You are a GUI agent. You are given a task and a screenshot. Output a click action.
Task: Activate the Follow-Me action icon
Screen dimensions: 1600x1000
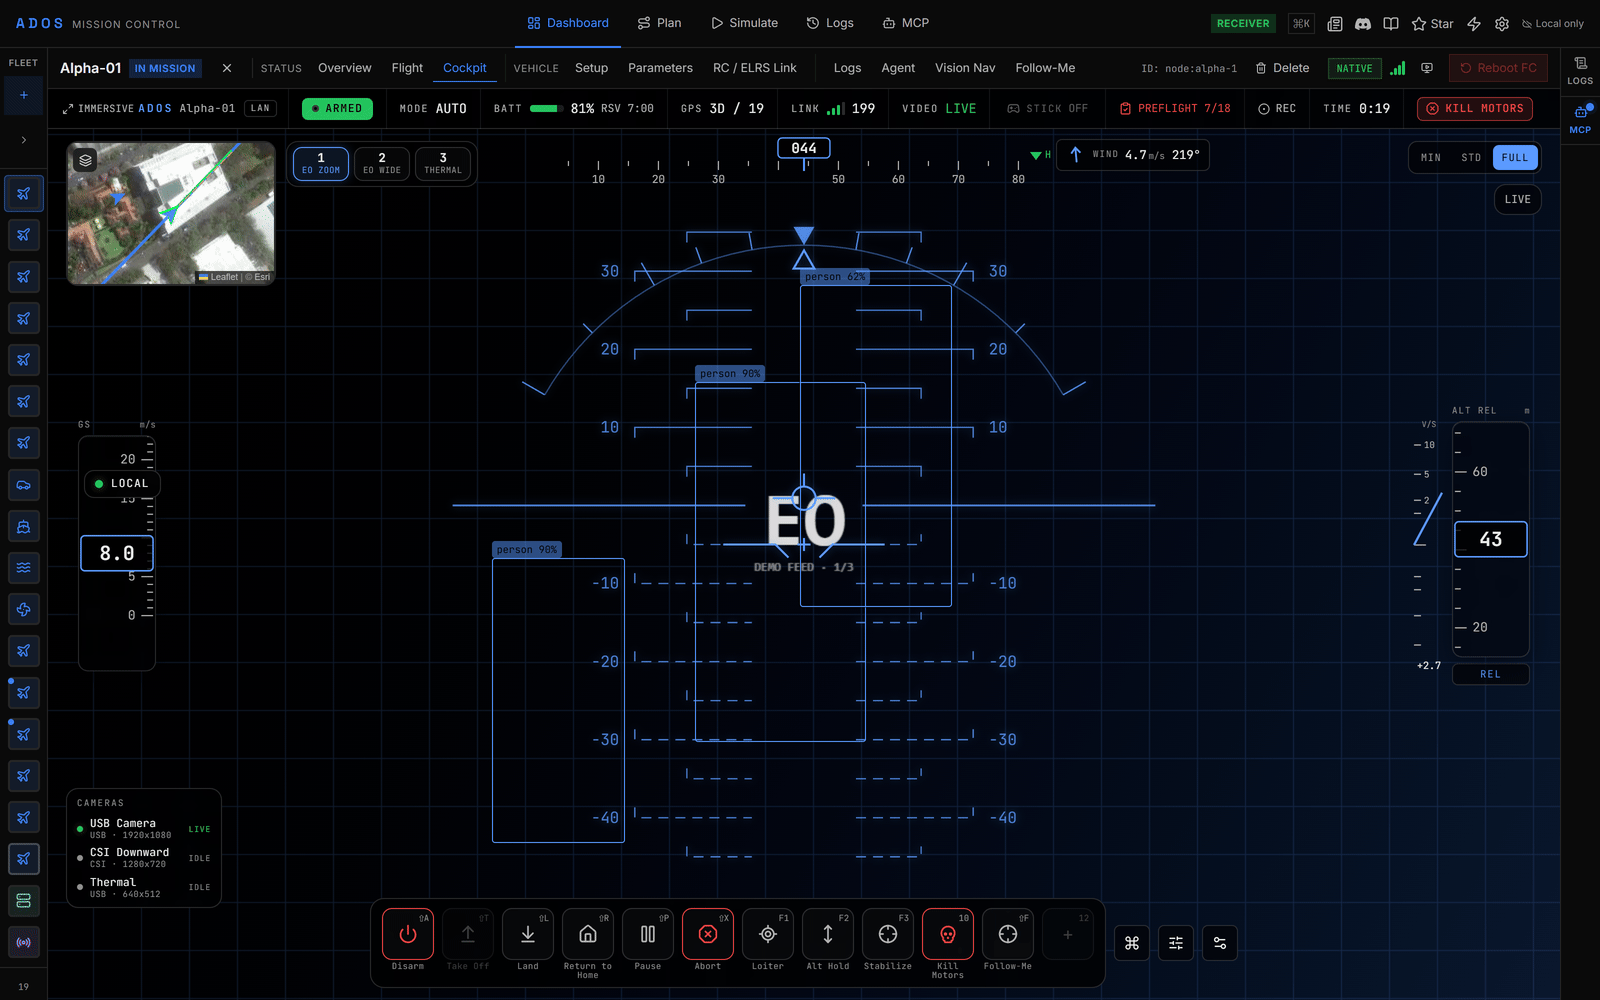pyautogui.click(x=1008, y=934)
